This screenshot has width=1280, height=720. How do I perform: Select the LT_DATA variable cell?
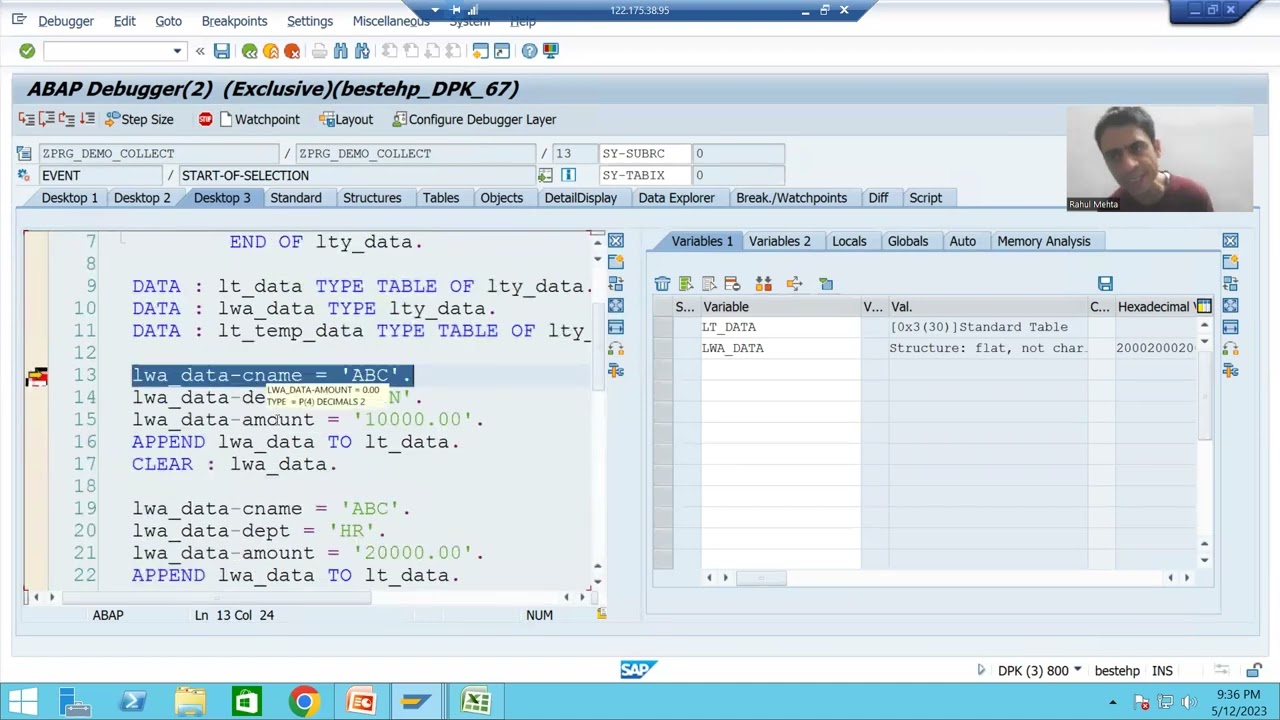coord(780,327)
